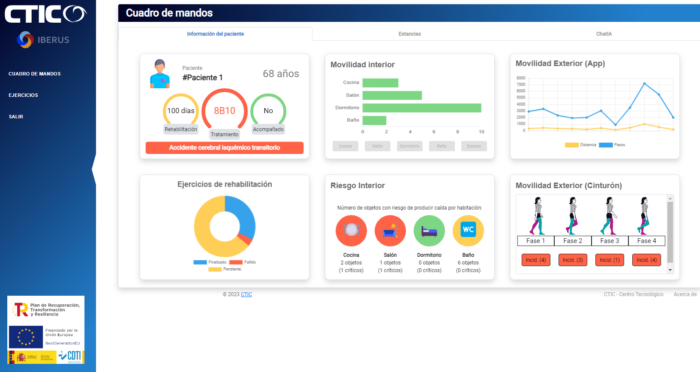Click the Dormitorio bed risk icon

[x=429, y=231]
